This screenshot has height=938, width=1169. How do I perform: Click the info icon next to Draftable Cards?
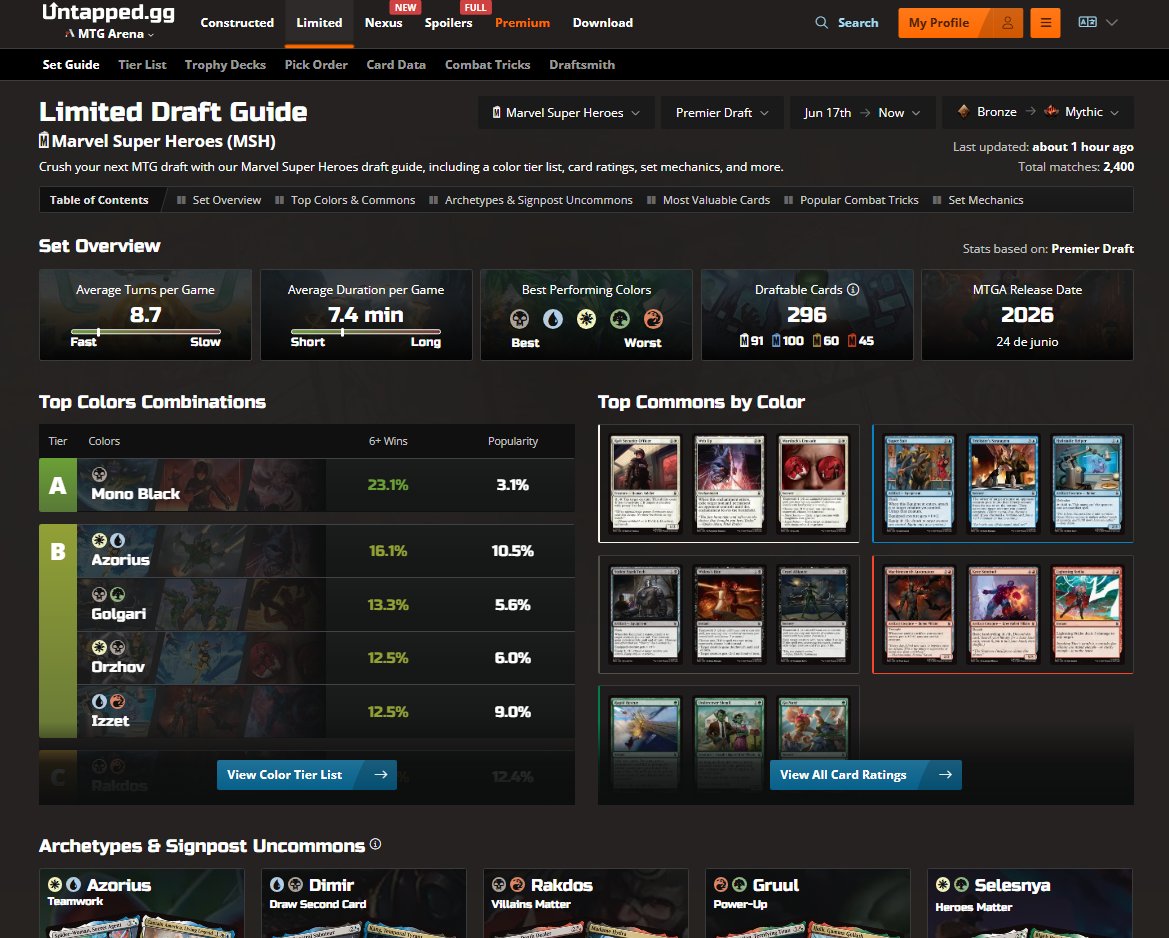[x=853, y=289]
